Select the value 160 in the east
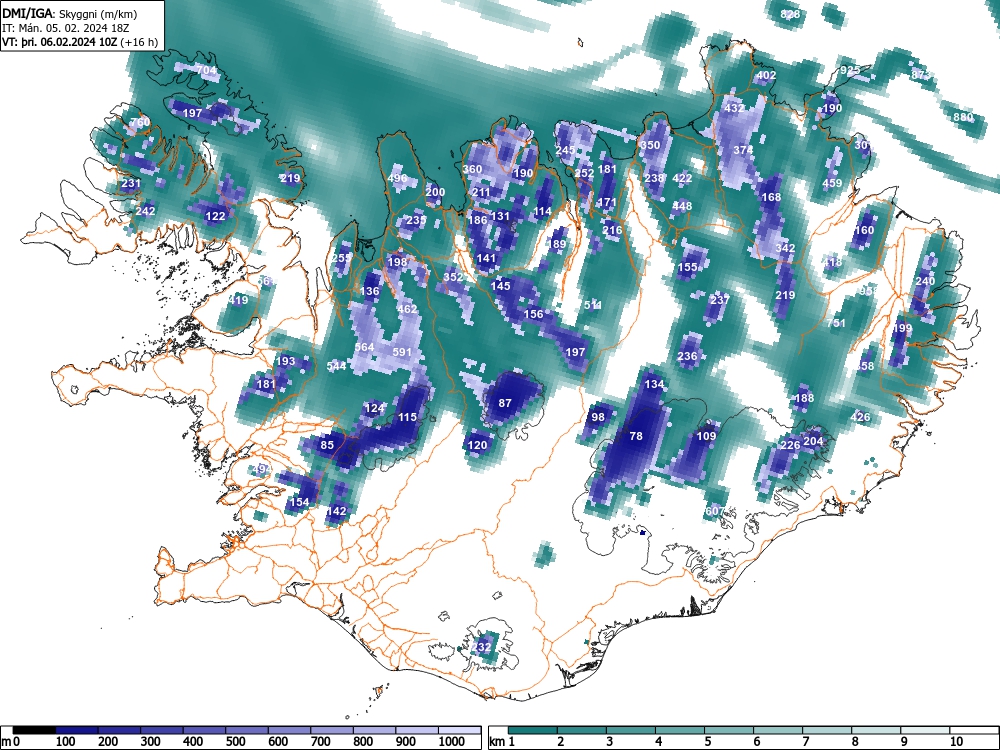This screenshot has width=1000, height=750. pyautogui.click(x=864, y=230)
